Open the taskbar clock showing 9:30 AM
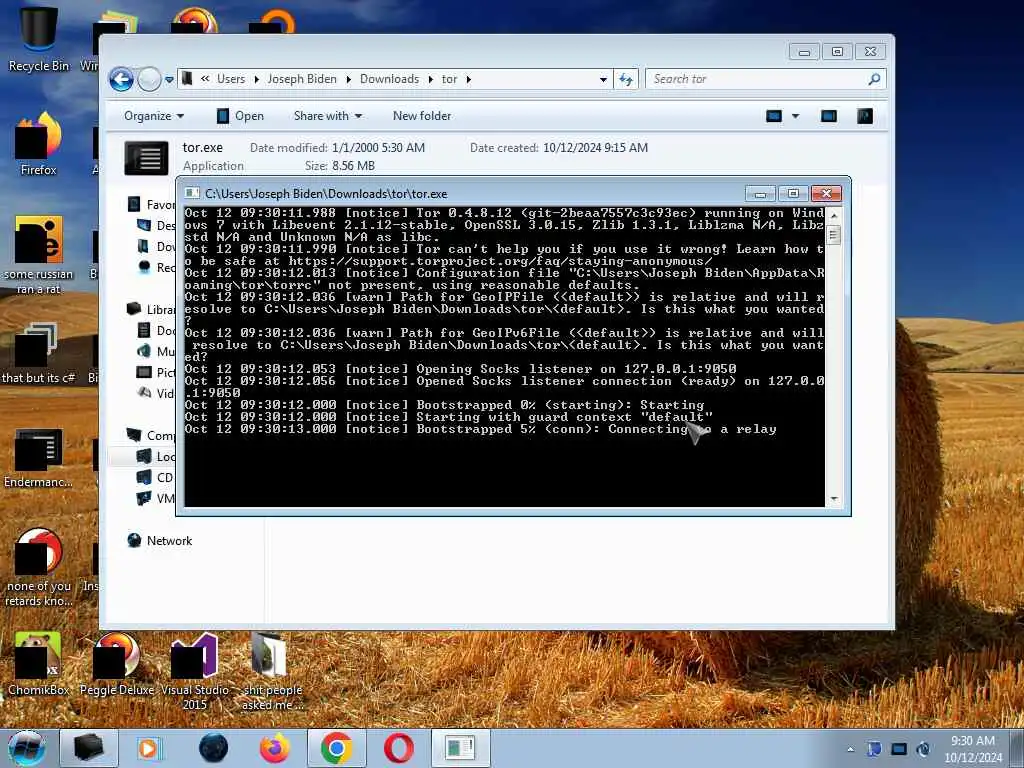 [x=973, y=749]
